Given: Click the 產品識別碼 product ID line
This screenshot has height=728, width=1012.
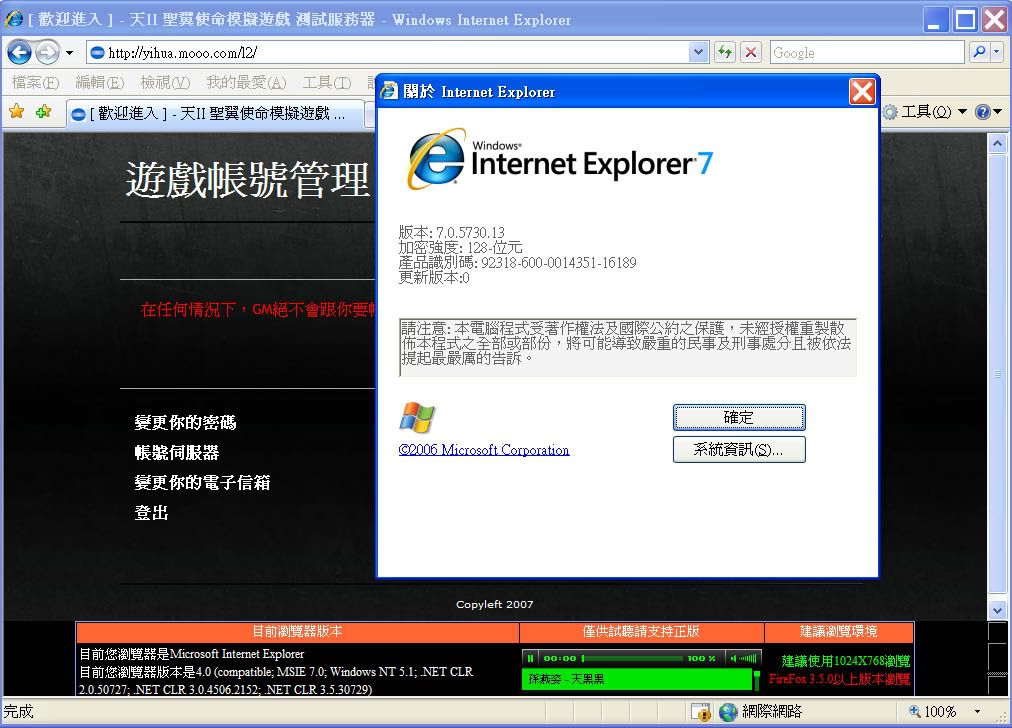Looking at the screenshot, I should point(518,263).
